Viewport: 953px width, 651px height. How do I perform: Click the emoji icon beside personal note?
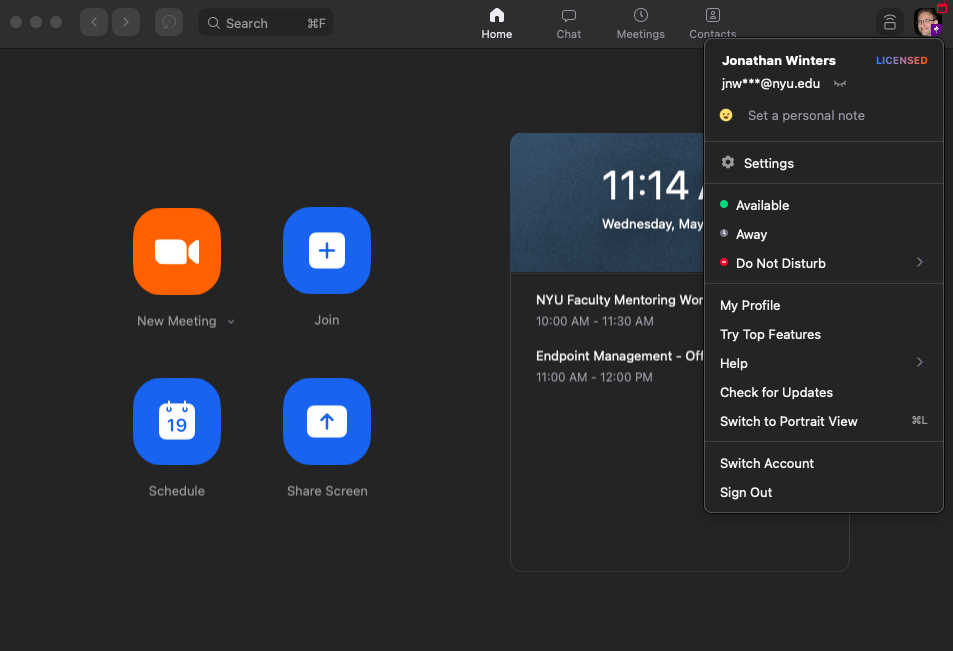(x=726, y=115)
